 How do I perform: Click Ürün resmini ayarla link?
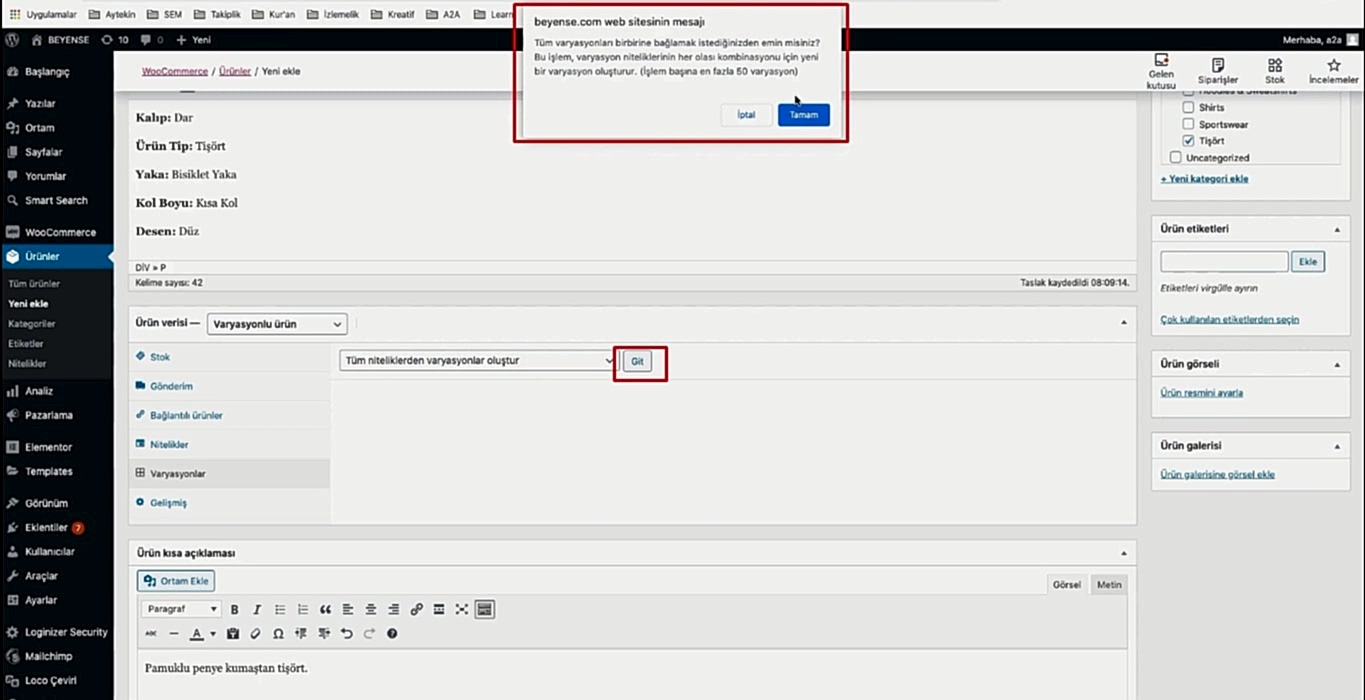point(1201,393)
